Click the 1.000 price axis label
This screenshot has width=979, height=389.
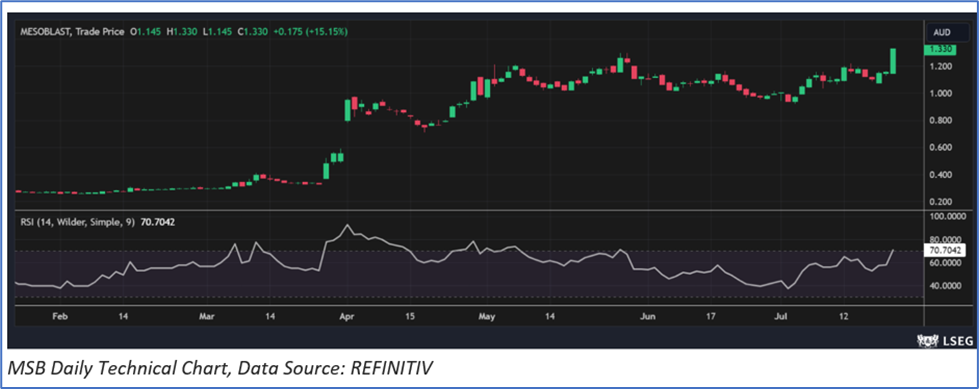(x=940, y=94)
